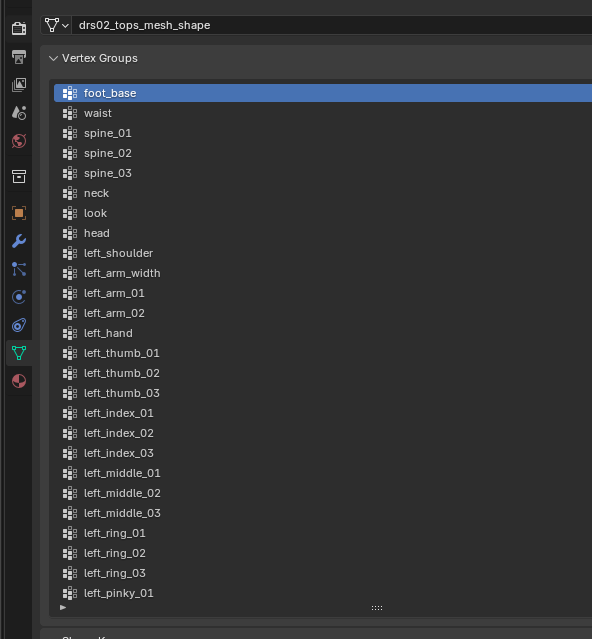Select the left_thumb_03 vertex group
The width and height of the screenshot is (592, 639).
pyautogui.click(x=323, y=393)
